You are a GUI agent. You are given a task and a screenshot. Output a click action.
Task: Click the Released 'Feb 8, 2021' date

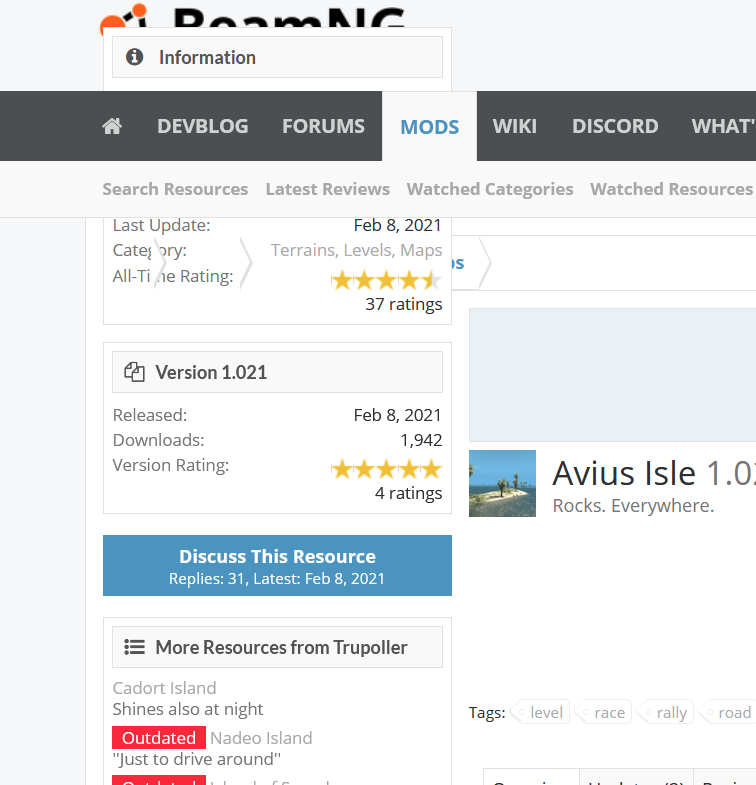(x=397, y=415)
